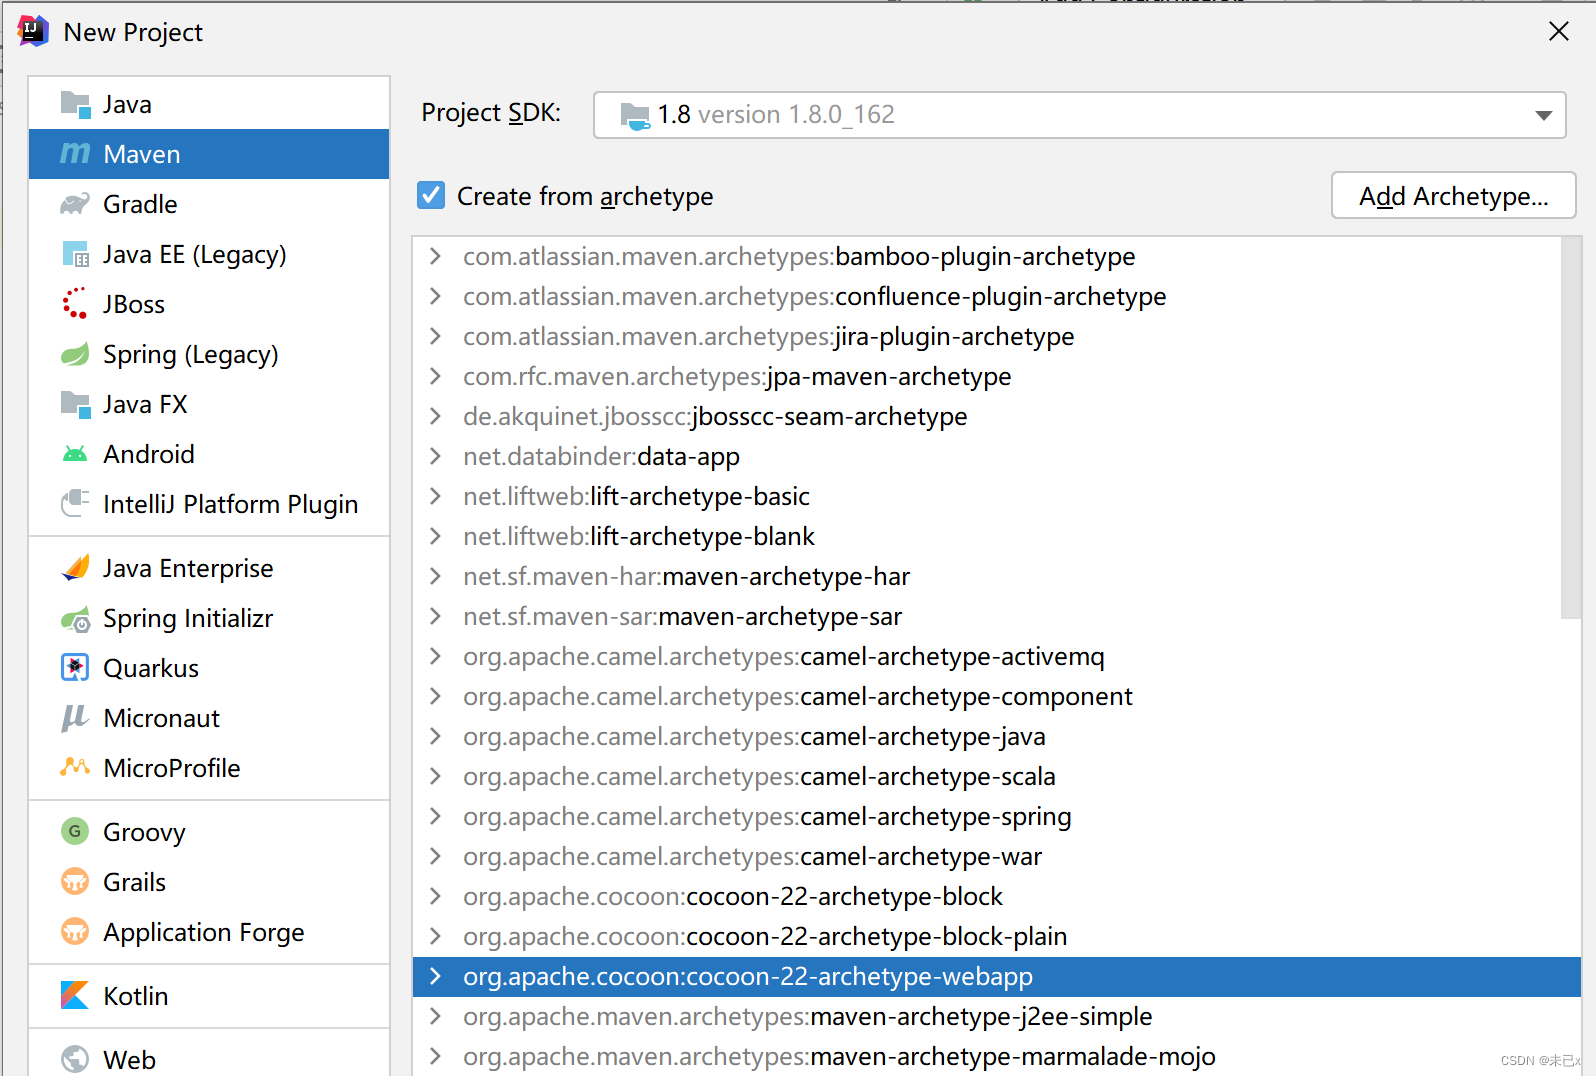Click the Java Enterprise flame icon
This screenshot has width=1596, height=1076.
point(75,568)
